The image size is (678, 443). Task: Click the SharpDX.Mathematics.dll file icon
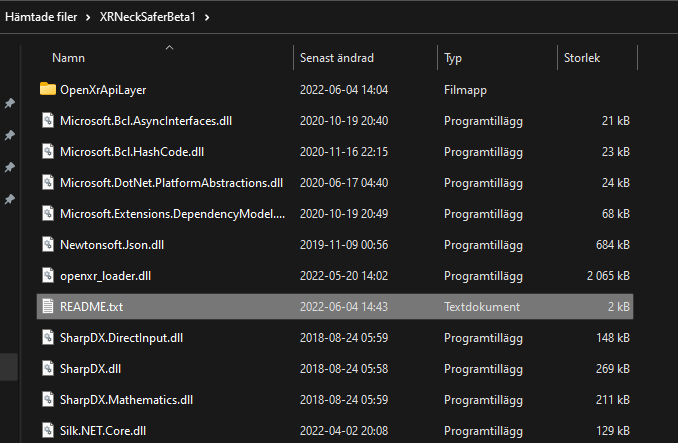pyautogui.click(x=48, y=399)
